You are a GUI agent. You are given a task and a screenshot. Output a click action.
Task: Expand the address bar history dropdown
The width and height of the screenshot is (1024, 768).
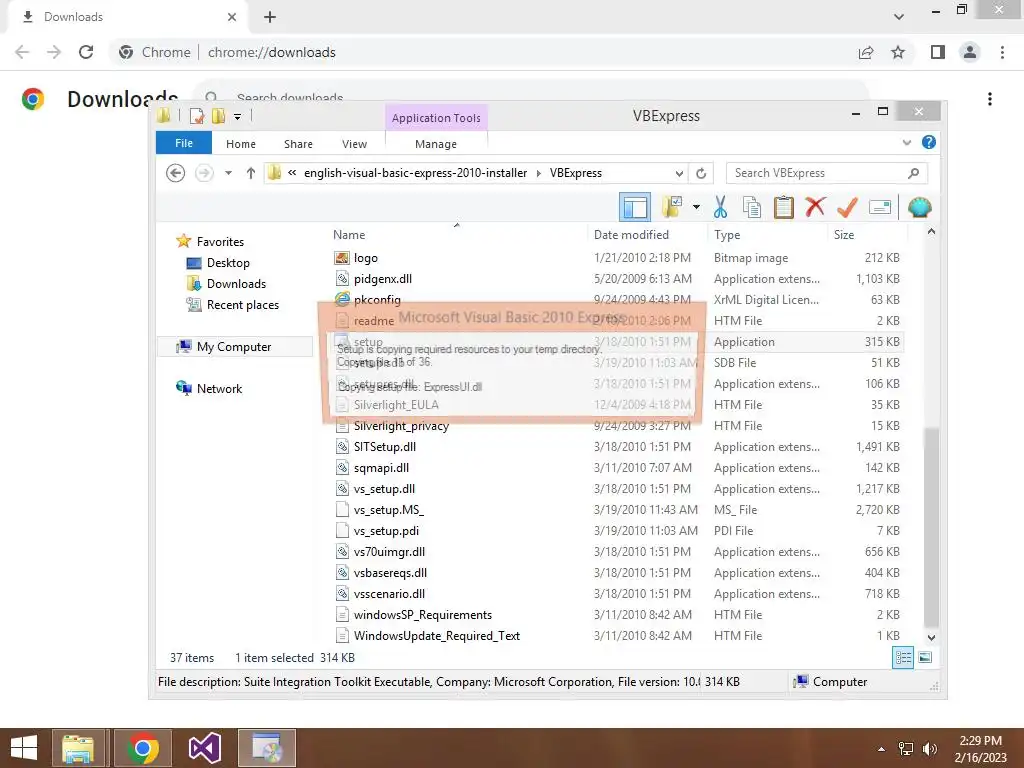tap(679, 173)
